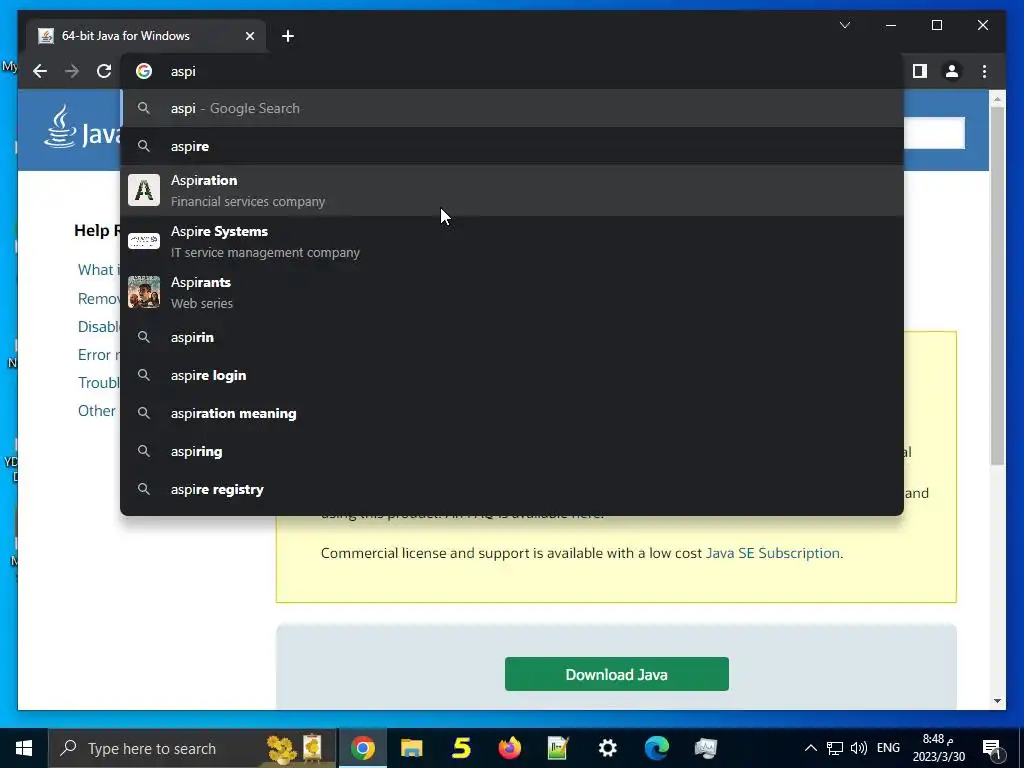Click the Aspire Systems logo thumbnail
Screen dimensions: 1024x768
(x=144, y=241)
